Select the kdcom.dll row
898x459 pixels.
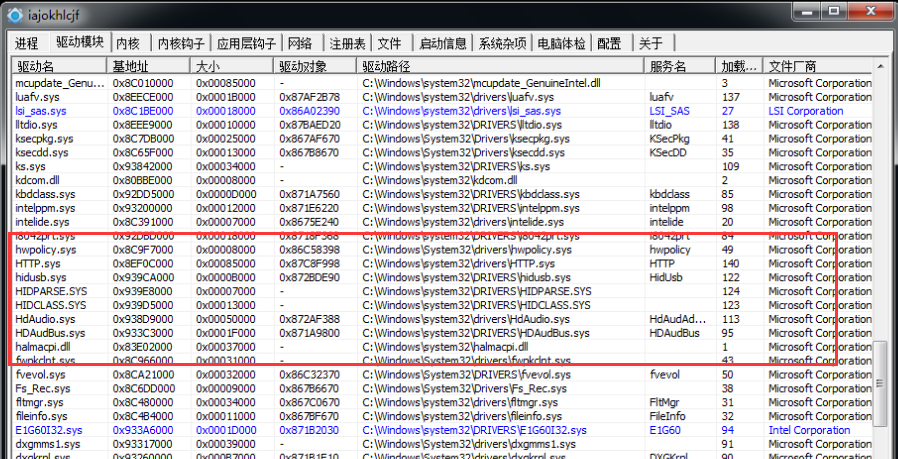(442, 181)
